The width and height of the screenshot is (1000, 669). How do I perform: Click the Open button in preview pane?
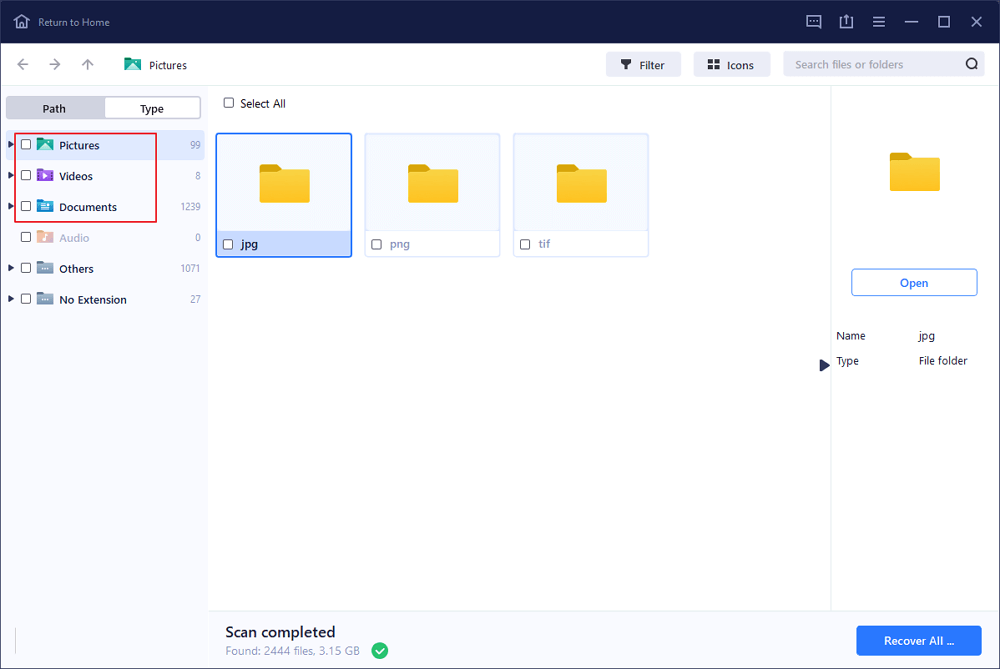(x=913, y=283)
